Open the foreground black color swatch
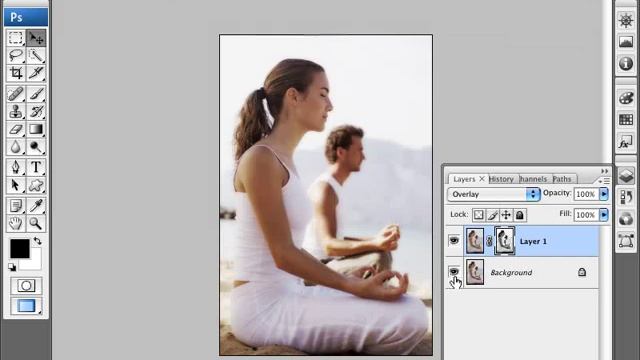The height and width of the screenshot is (360, 640). pos(20,248)
